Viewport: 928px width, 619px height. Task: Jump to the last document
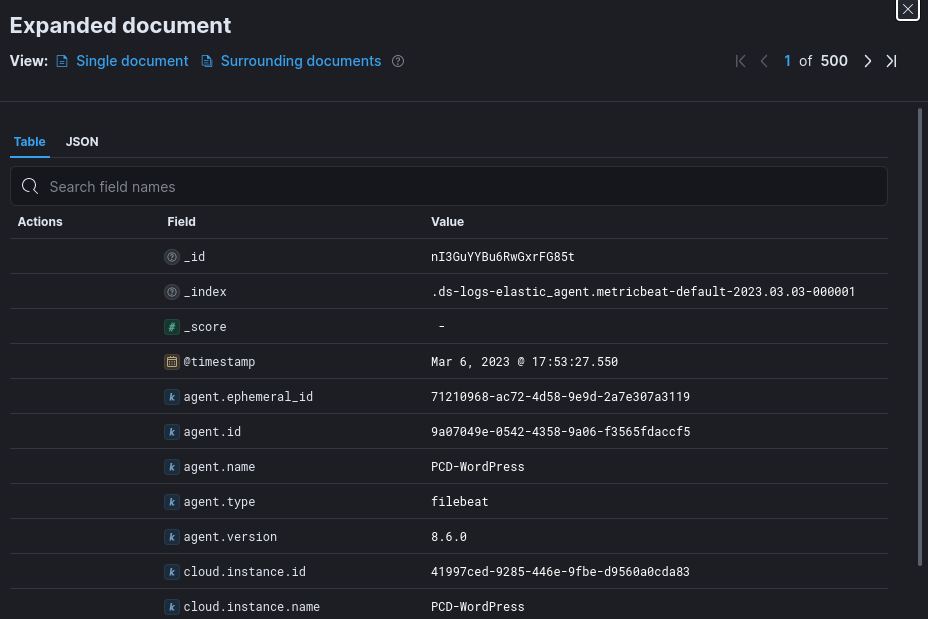pyautogui.click(x=891, y=61)
